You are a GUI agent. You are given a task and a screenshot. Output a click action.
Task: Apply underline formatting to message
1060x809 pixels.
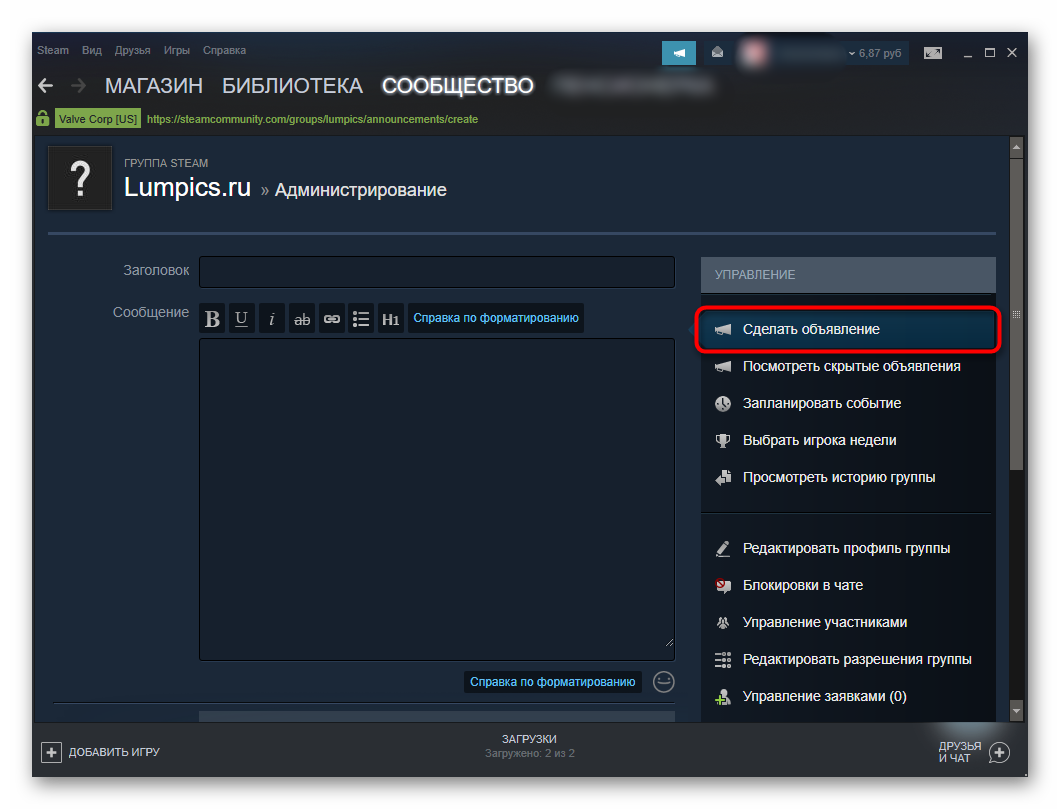tap(242, 319)
